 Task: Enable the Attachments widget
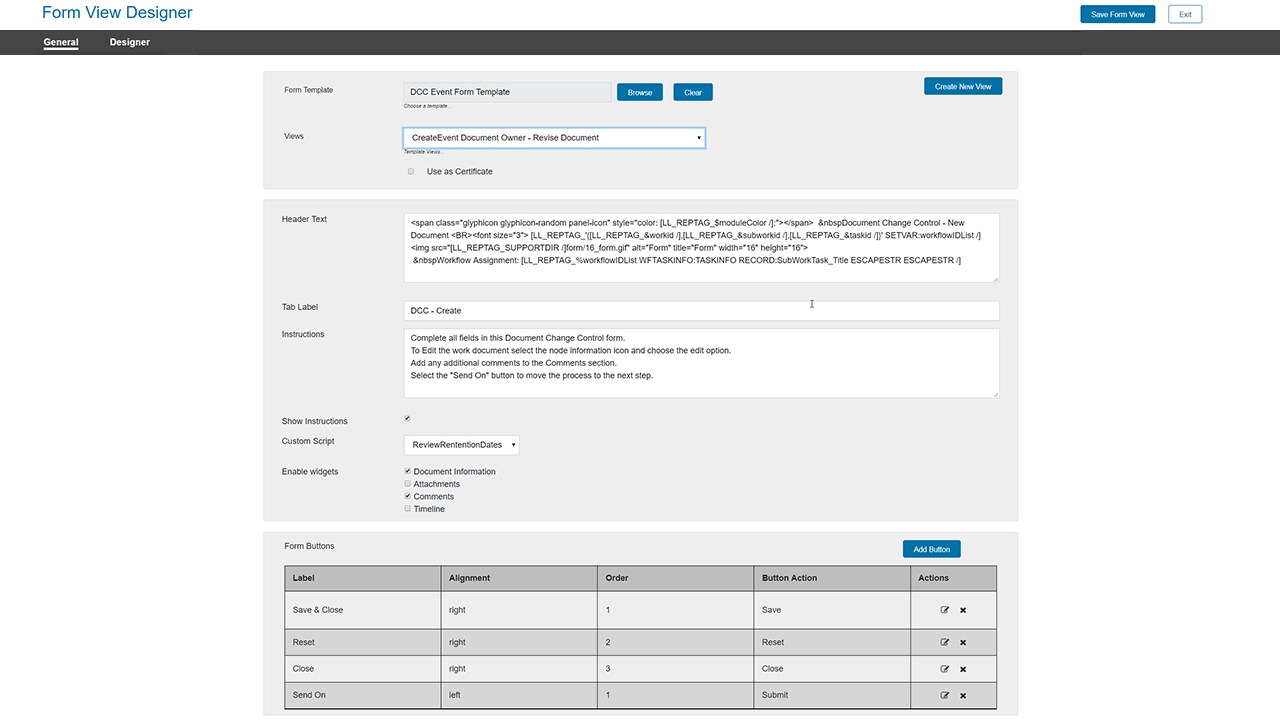(x=407, y=483)
